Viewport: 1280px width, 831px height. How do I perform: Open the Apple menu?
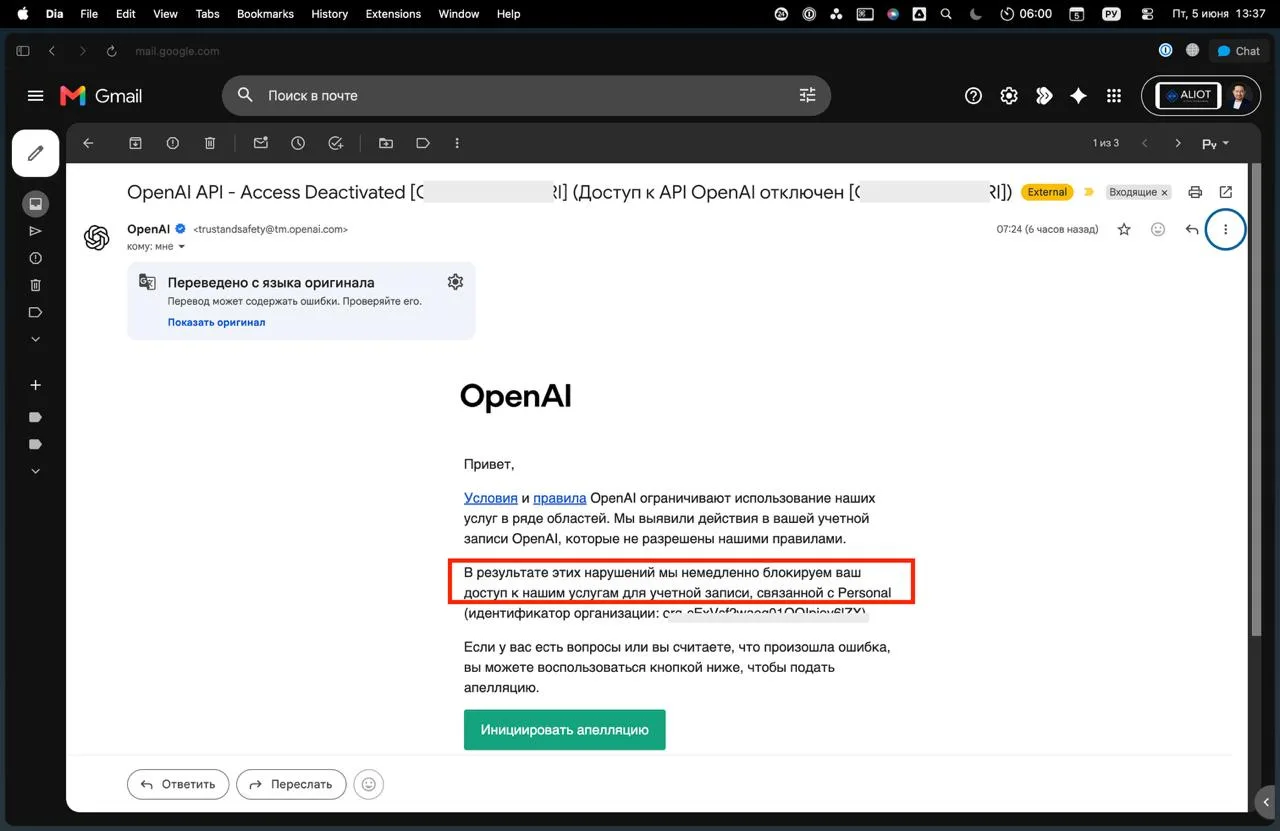(x=23, y=14)
